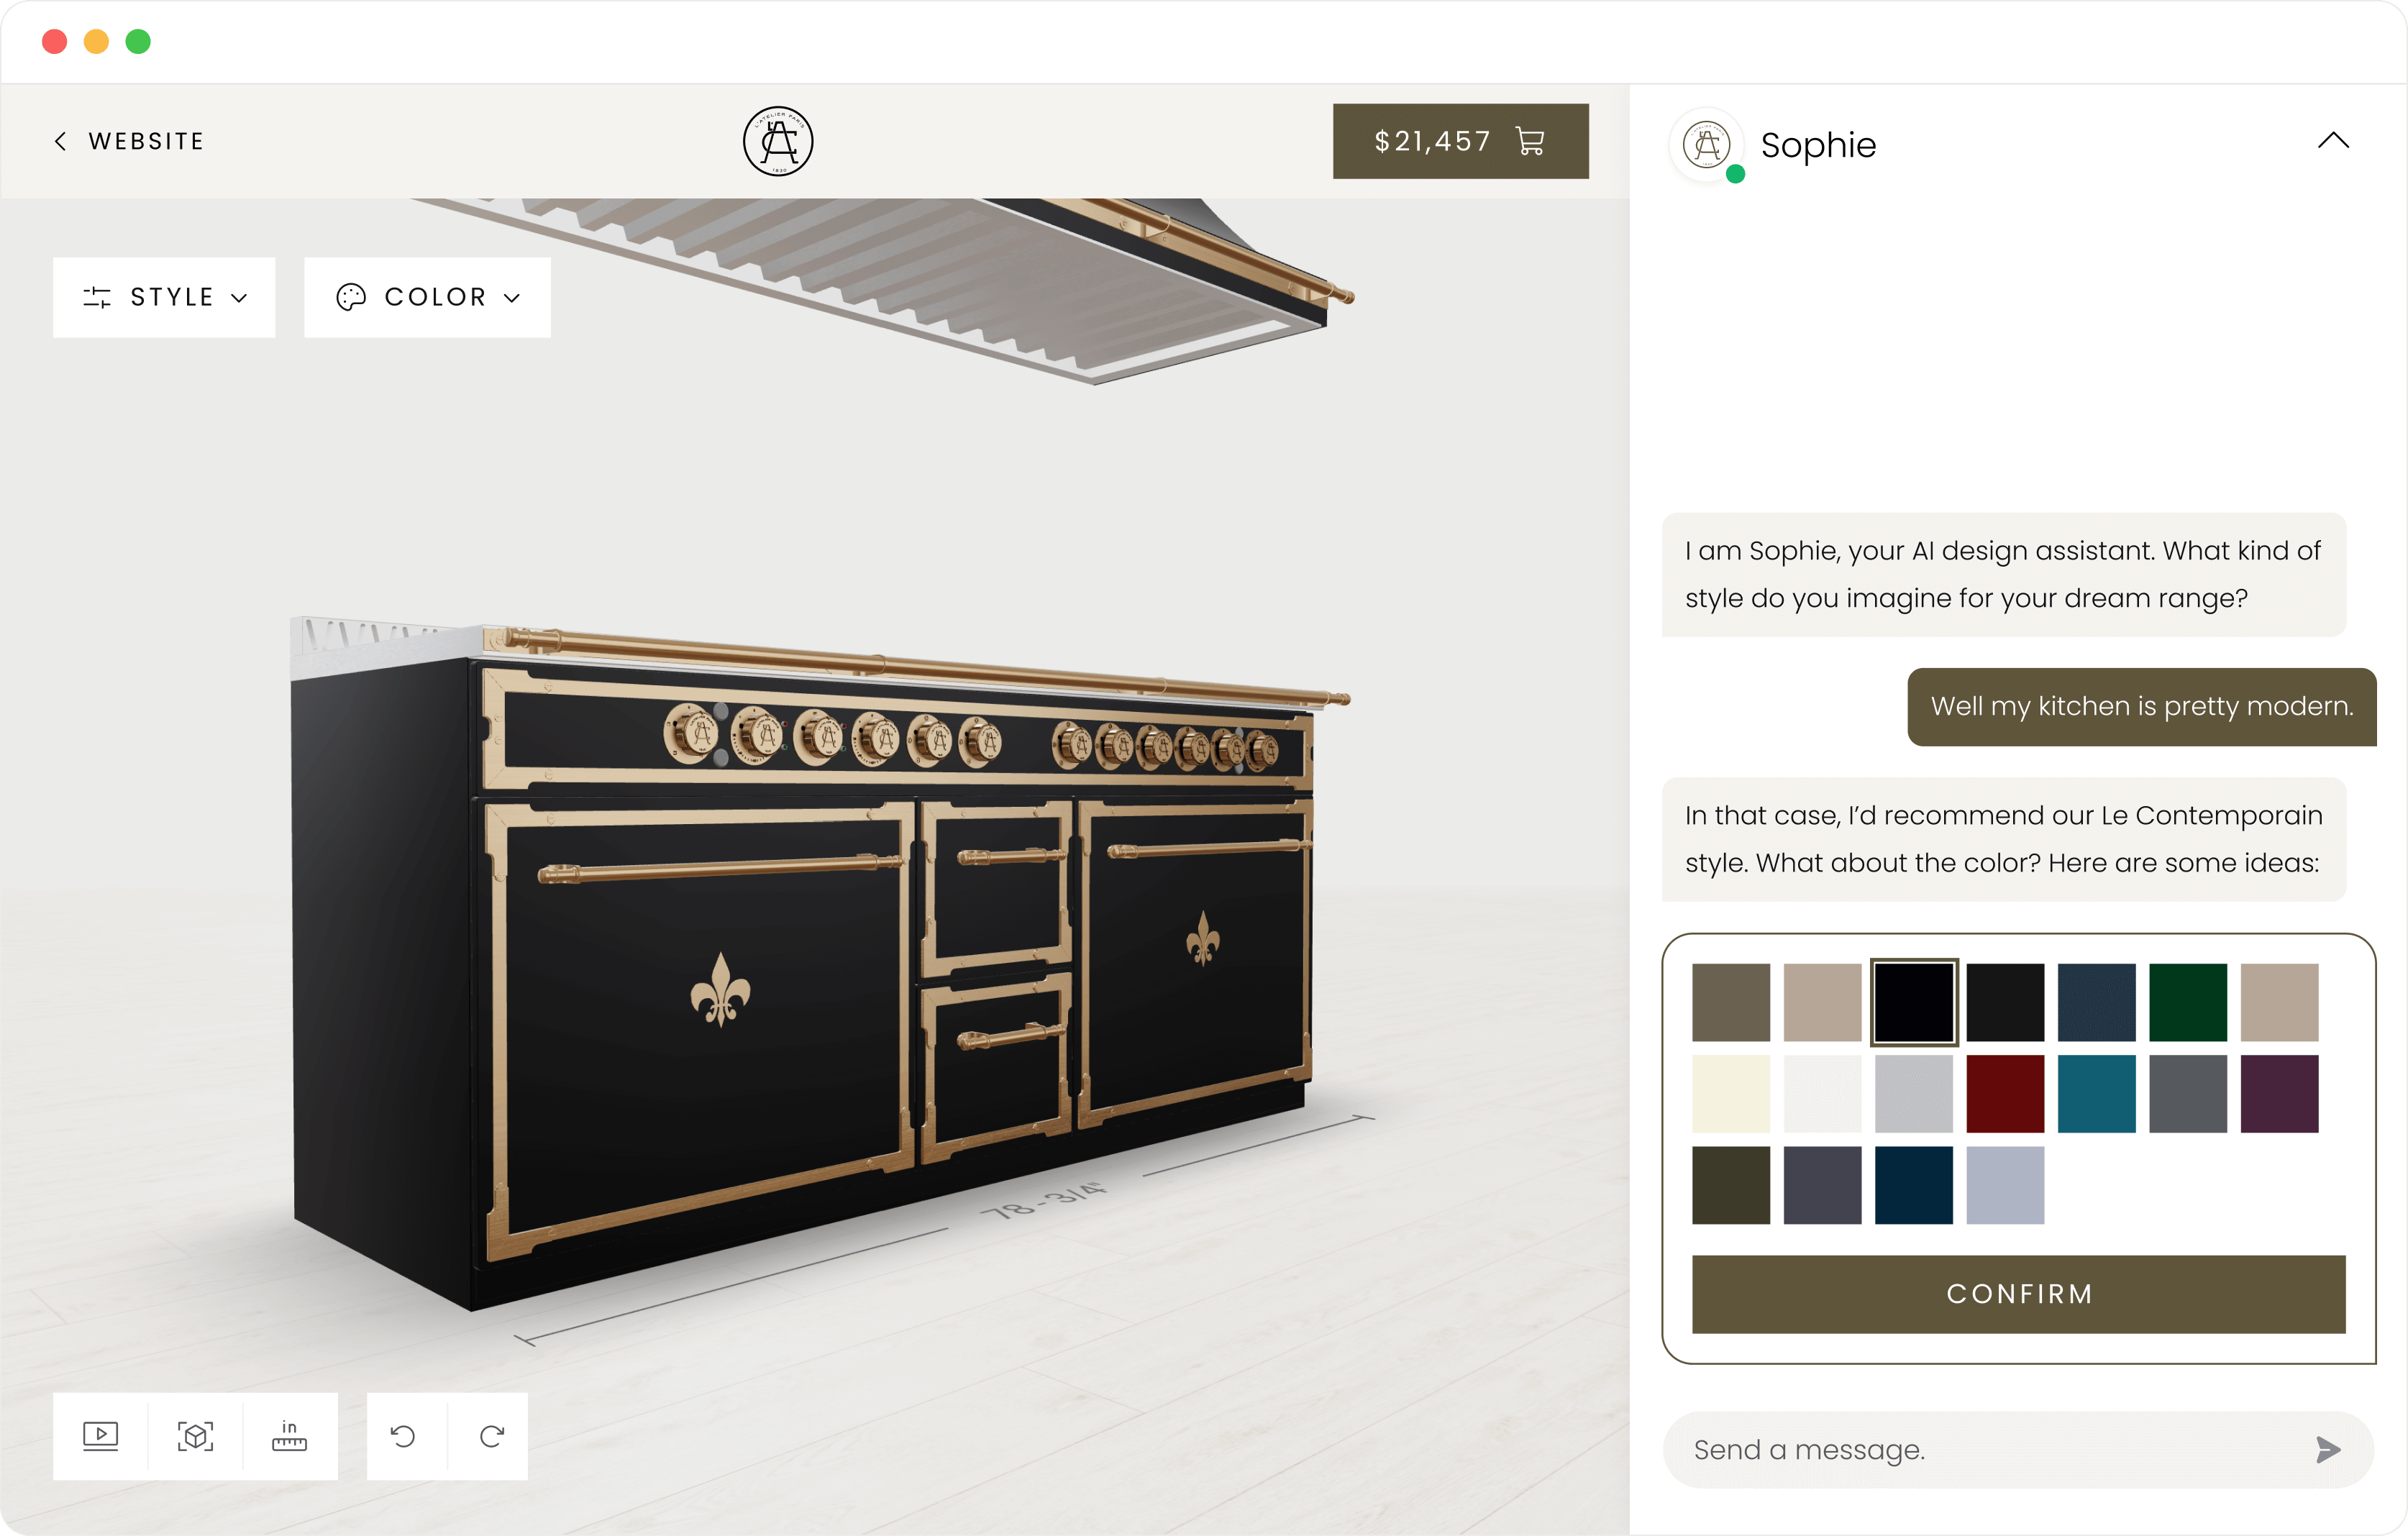2408x1536 pixels.
Task: Click the redo arrow icon
Action: [491, 1436]
